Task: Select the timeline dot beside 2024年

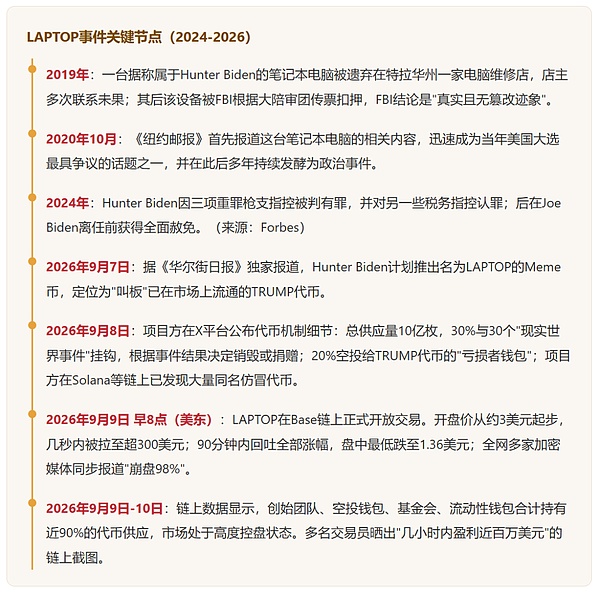Action: [x=32, y=197]
